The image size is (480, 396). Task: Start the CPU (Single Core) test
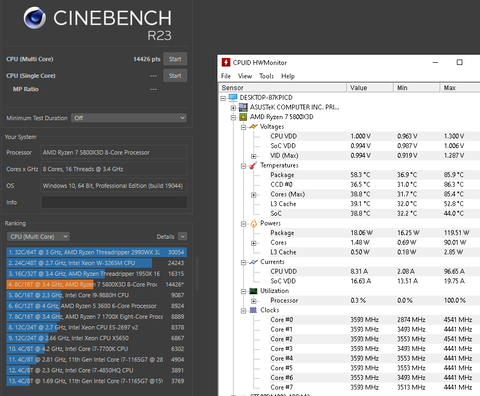175,75
